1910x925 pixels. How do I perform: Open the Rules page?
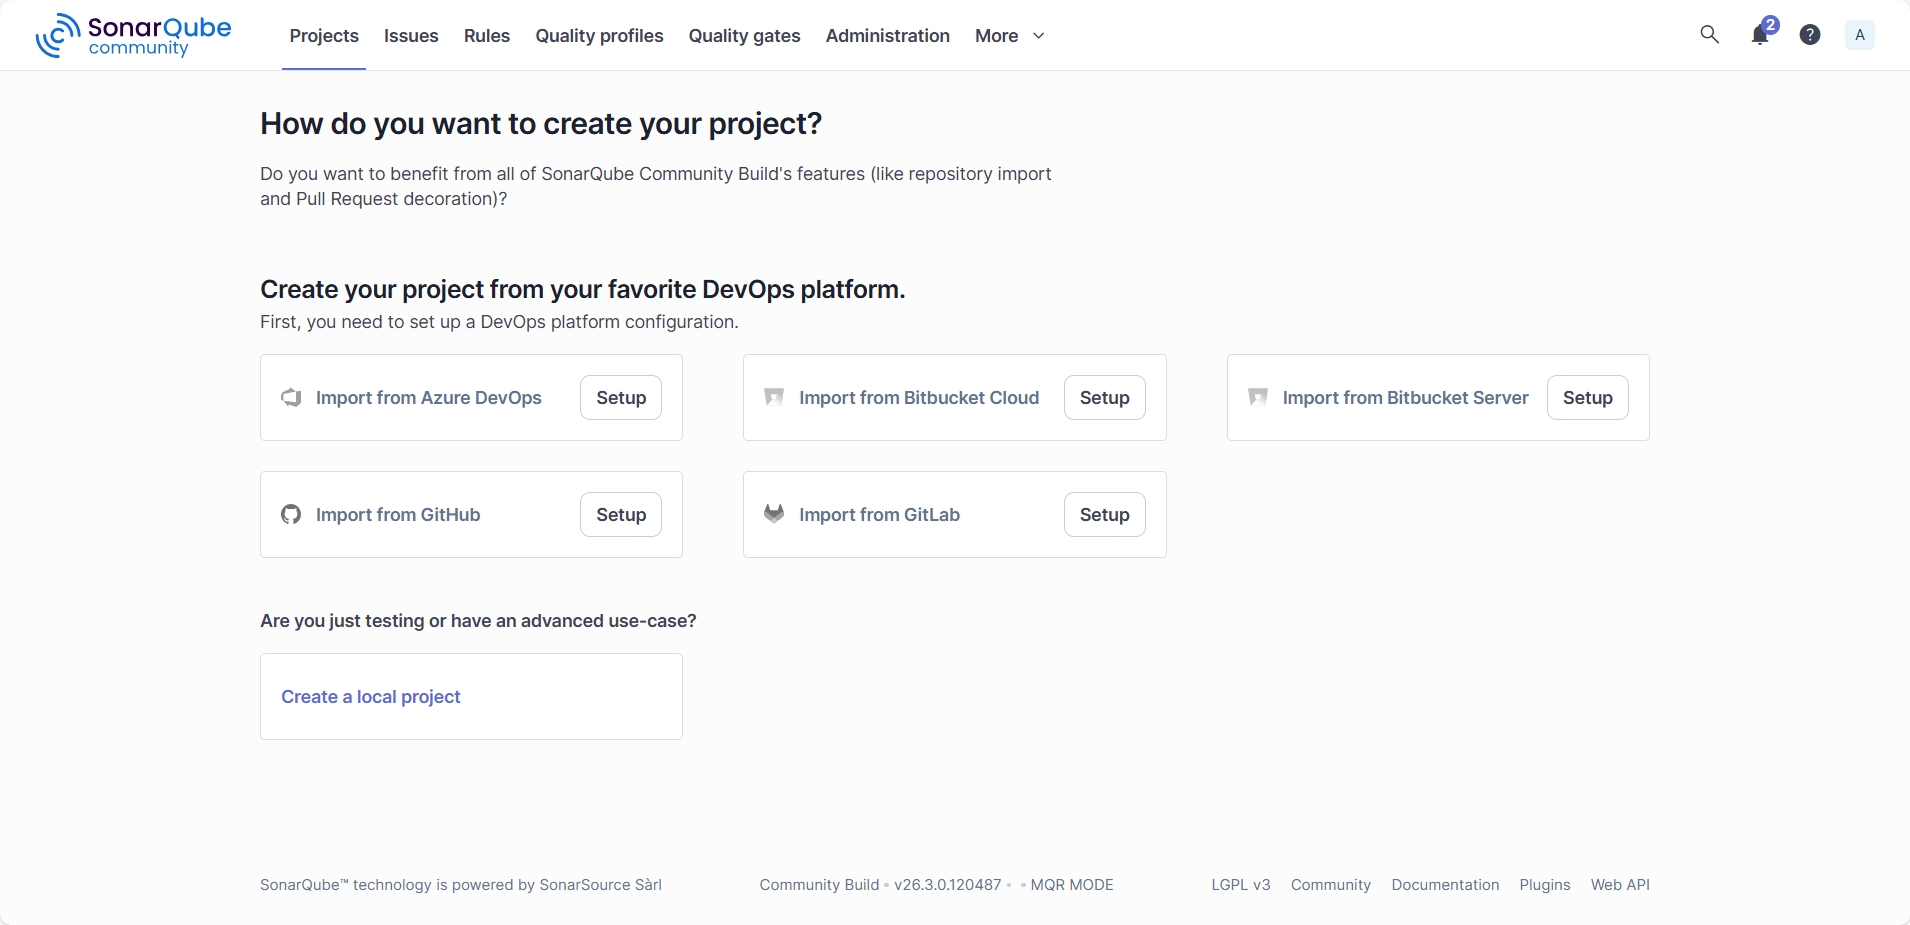486,36
